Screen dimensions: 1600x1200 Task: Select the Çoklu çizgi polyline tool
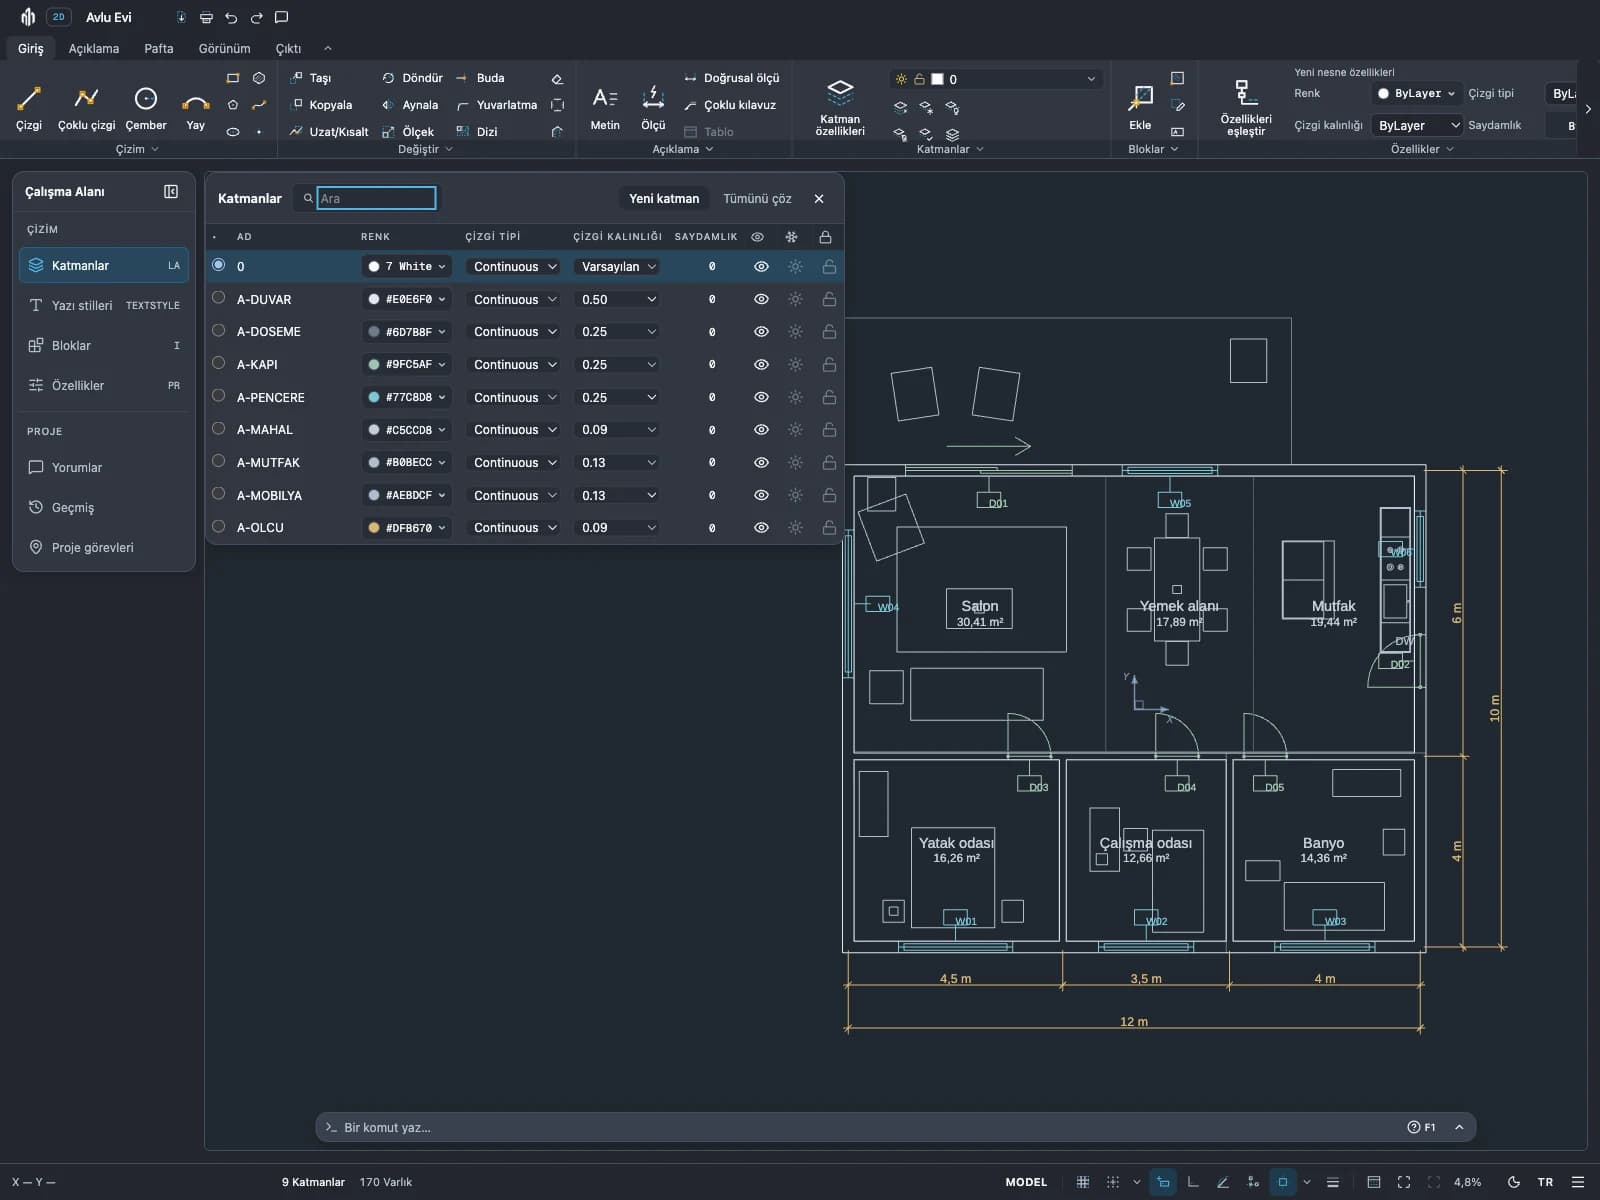pyautogui.click(x=86, y=109)
